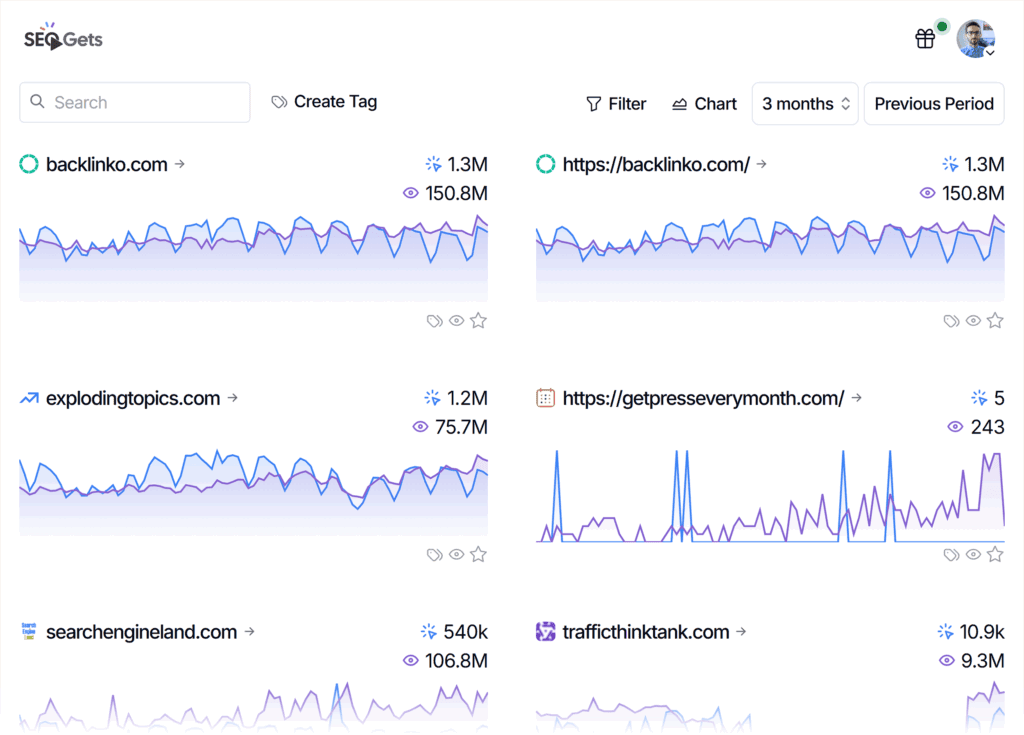Click the SEO Gets logo
Image resolution: width=1024 pixels, height=735 pixels.
[x=64, y=39]
